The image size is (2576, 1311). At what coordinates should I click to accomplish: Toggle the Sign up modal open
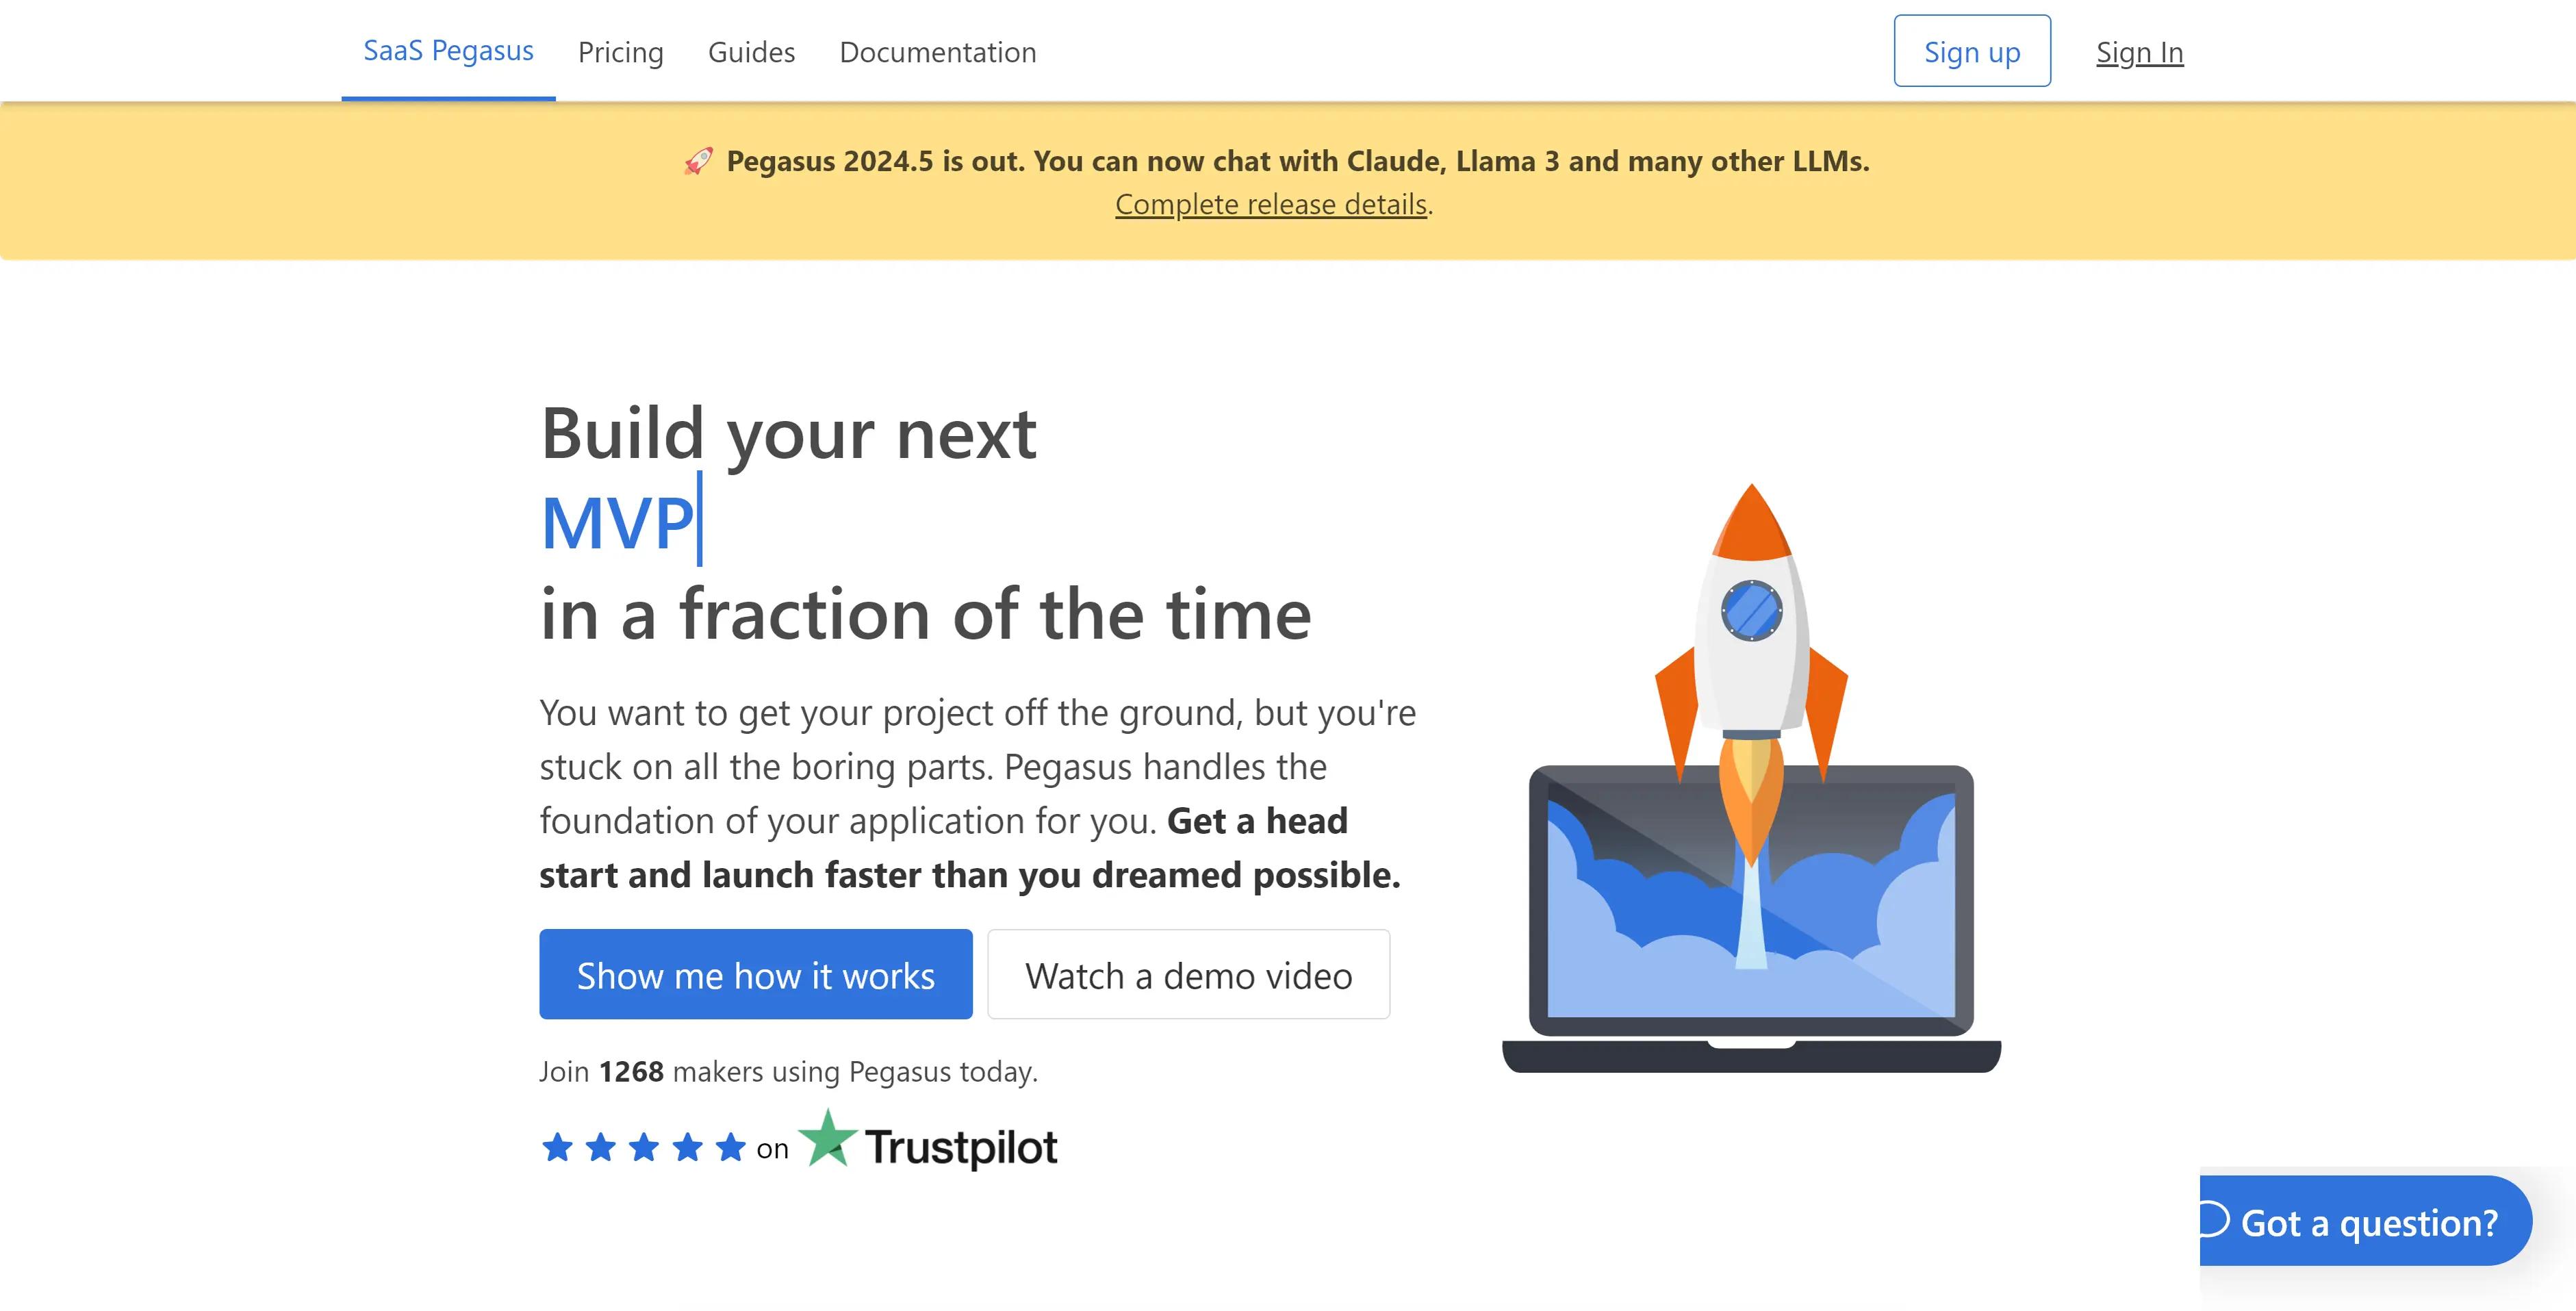pos(1972,50)
